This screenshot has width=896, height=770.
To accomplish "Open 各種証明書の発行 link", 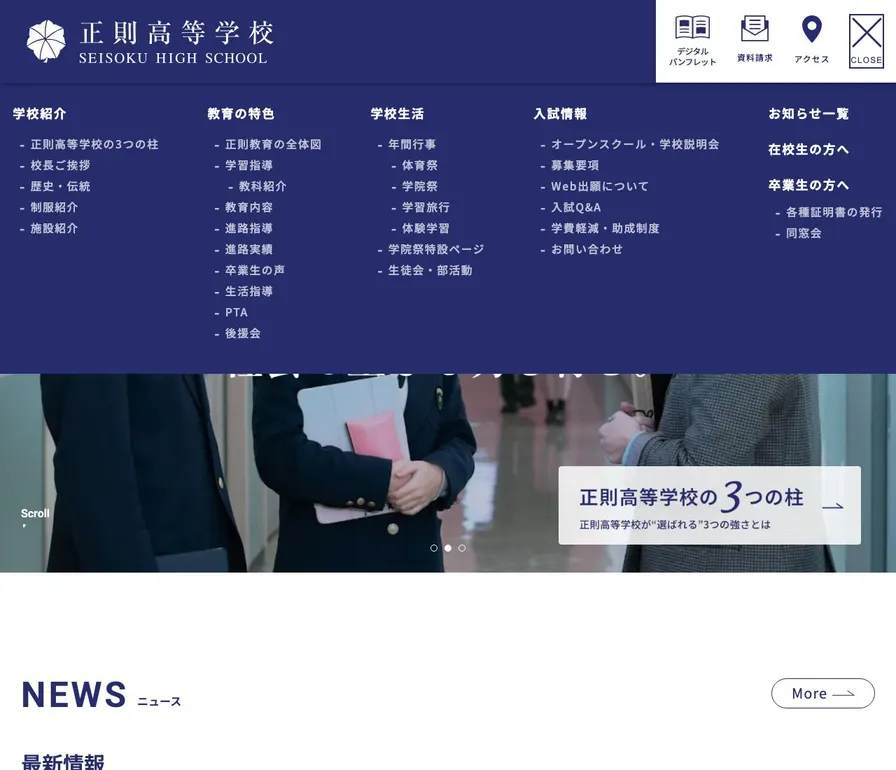I will pos(834,212).
